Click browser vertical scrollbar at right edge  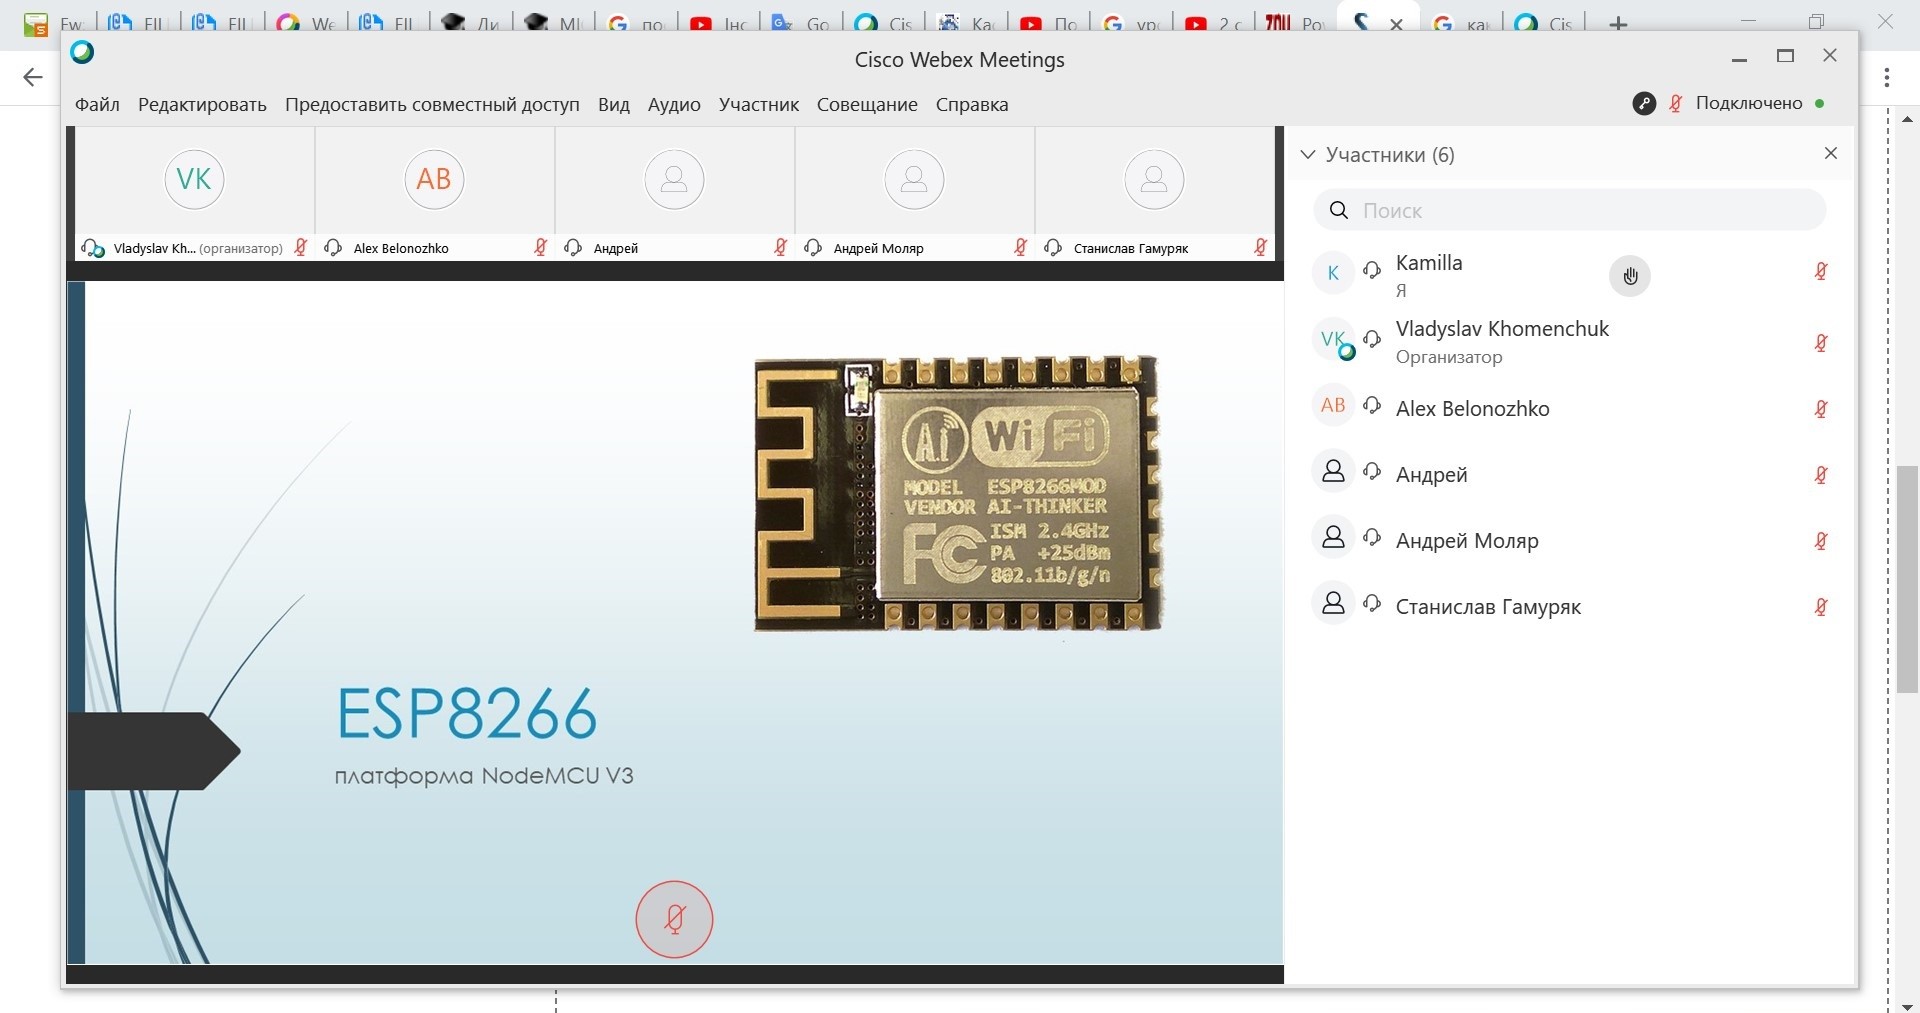pyautogui.click(x=1907, y=580)
